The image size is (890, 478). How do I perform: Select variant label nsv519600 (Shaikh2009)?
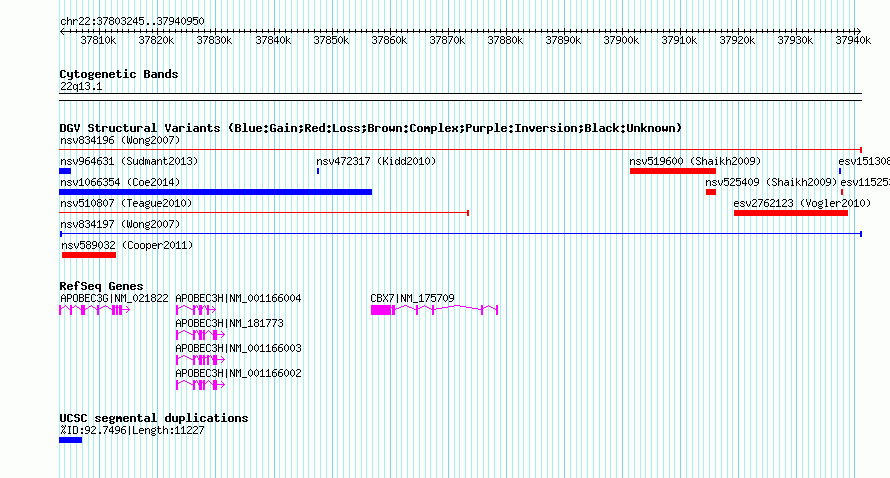[695, 161]
